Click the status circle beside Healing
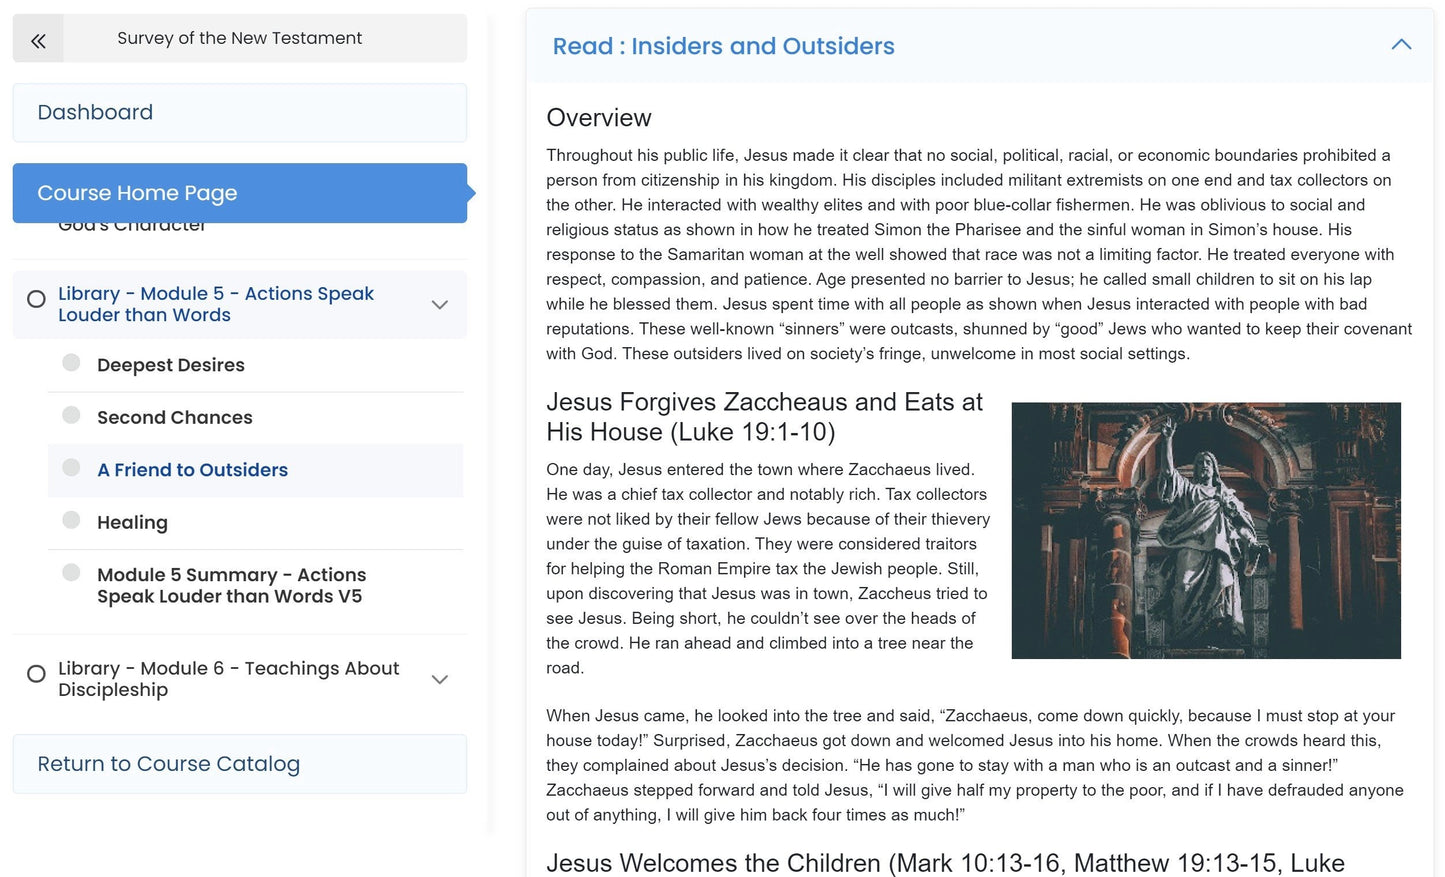The image size is (1445, 877). 70,519
